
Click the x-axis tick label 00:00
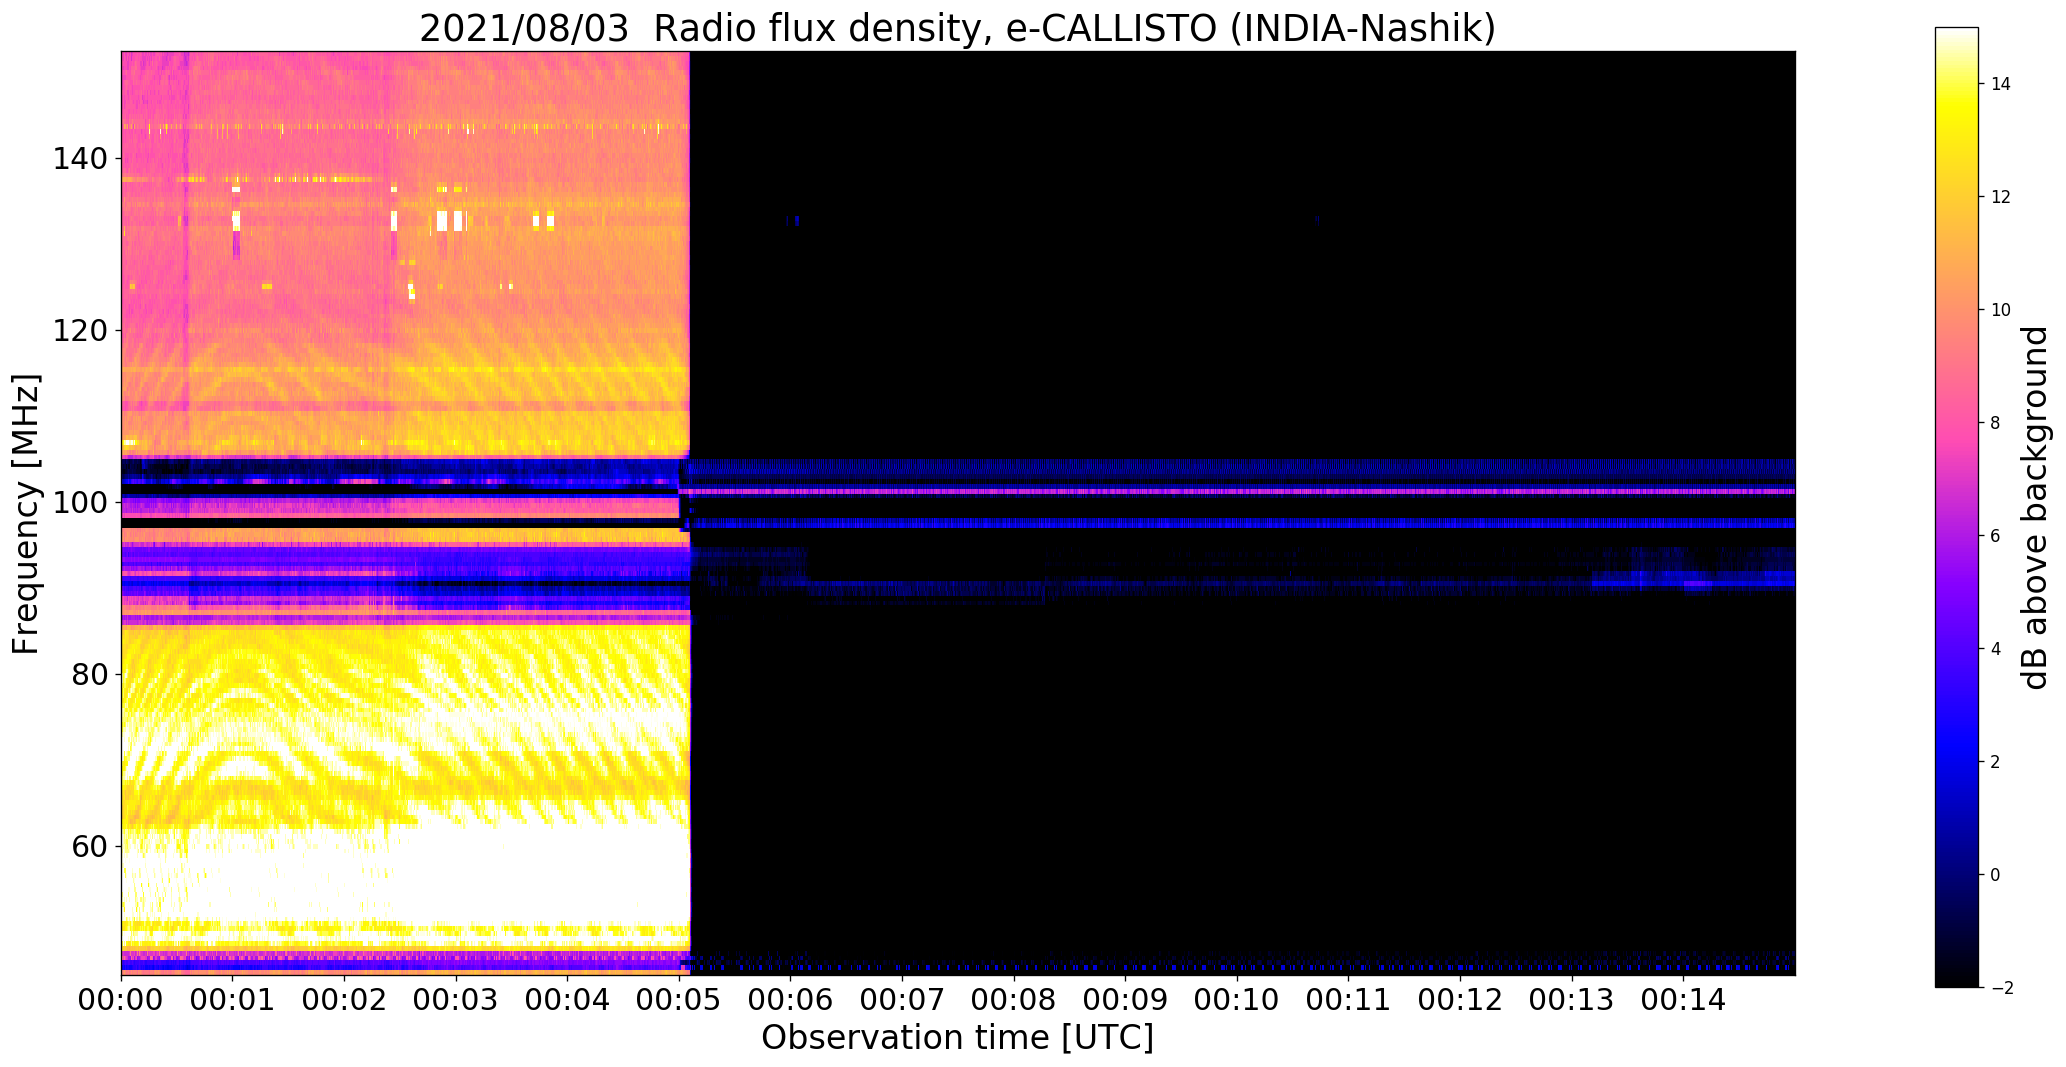(122, 1000)
